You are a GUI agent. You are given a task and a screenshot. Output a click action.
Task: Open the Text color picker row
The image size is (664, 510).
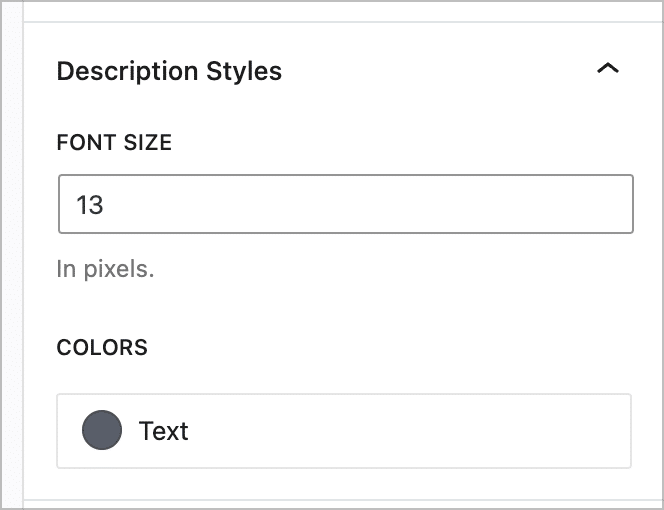(344, 431)
